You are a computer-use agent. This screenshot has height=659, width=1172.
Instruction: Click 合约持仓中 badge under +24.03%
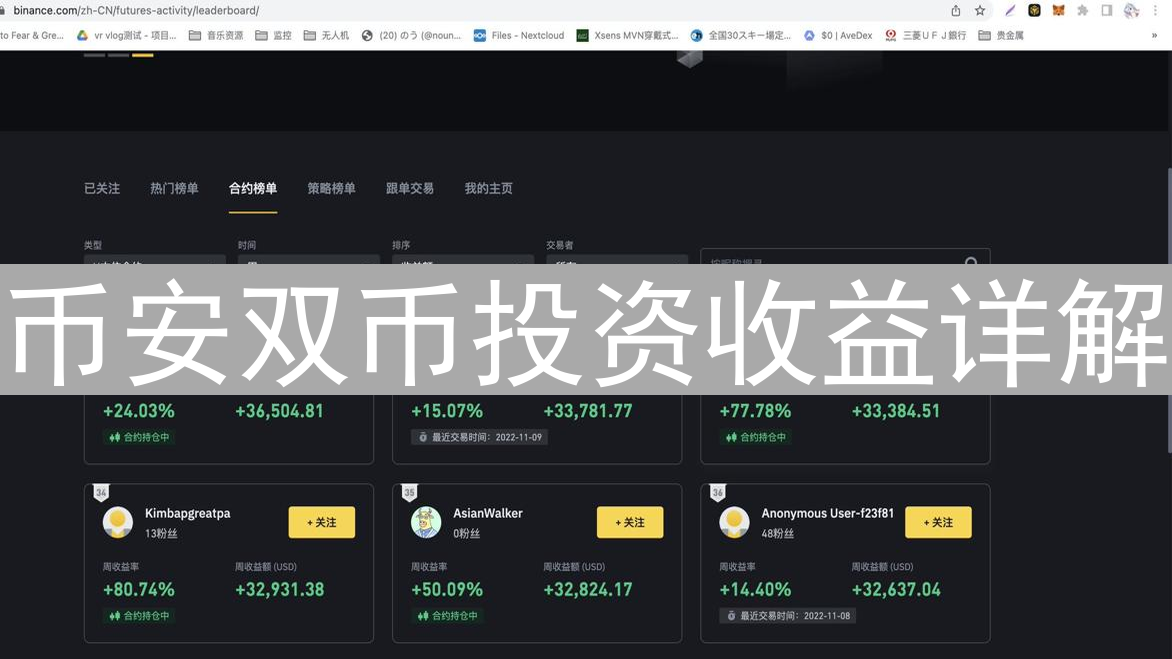(x=139, y=437)
